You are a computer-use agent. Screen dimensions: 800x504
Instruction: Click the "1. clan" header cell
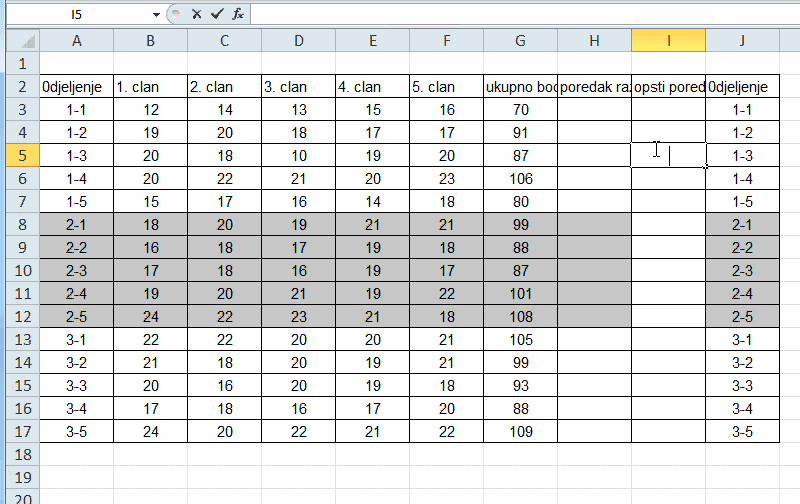(150, 87)
